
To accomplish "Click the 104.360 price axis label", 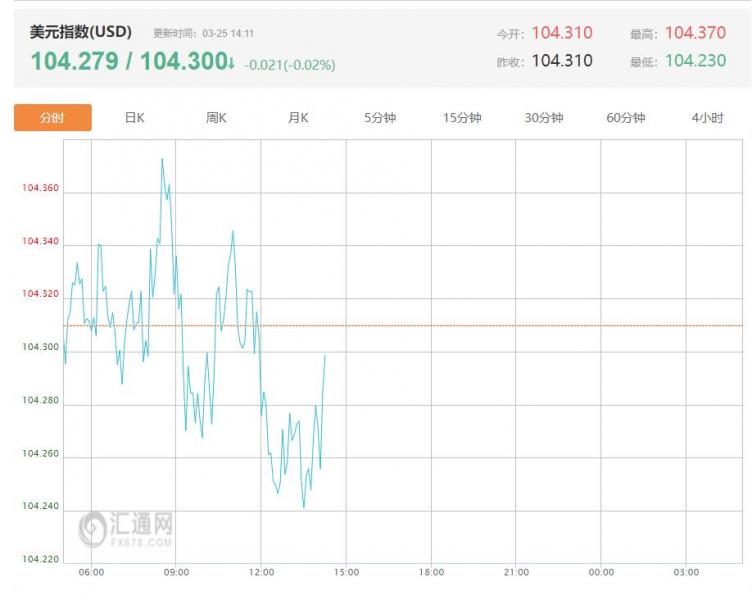I will 41,188.
